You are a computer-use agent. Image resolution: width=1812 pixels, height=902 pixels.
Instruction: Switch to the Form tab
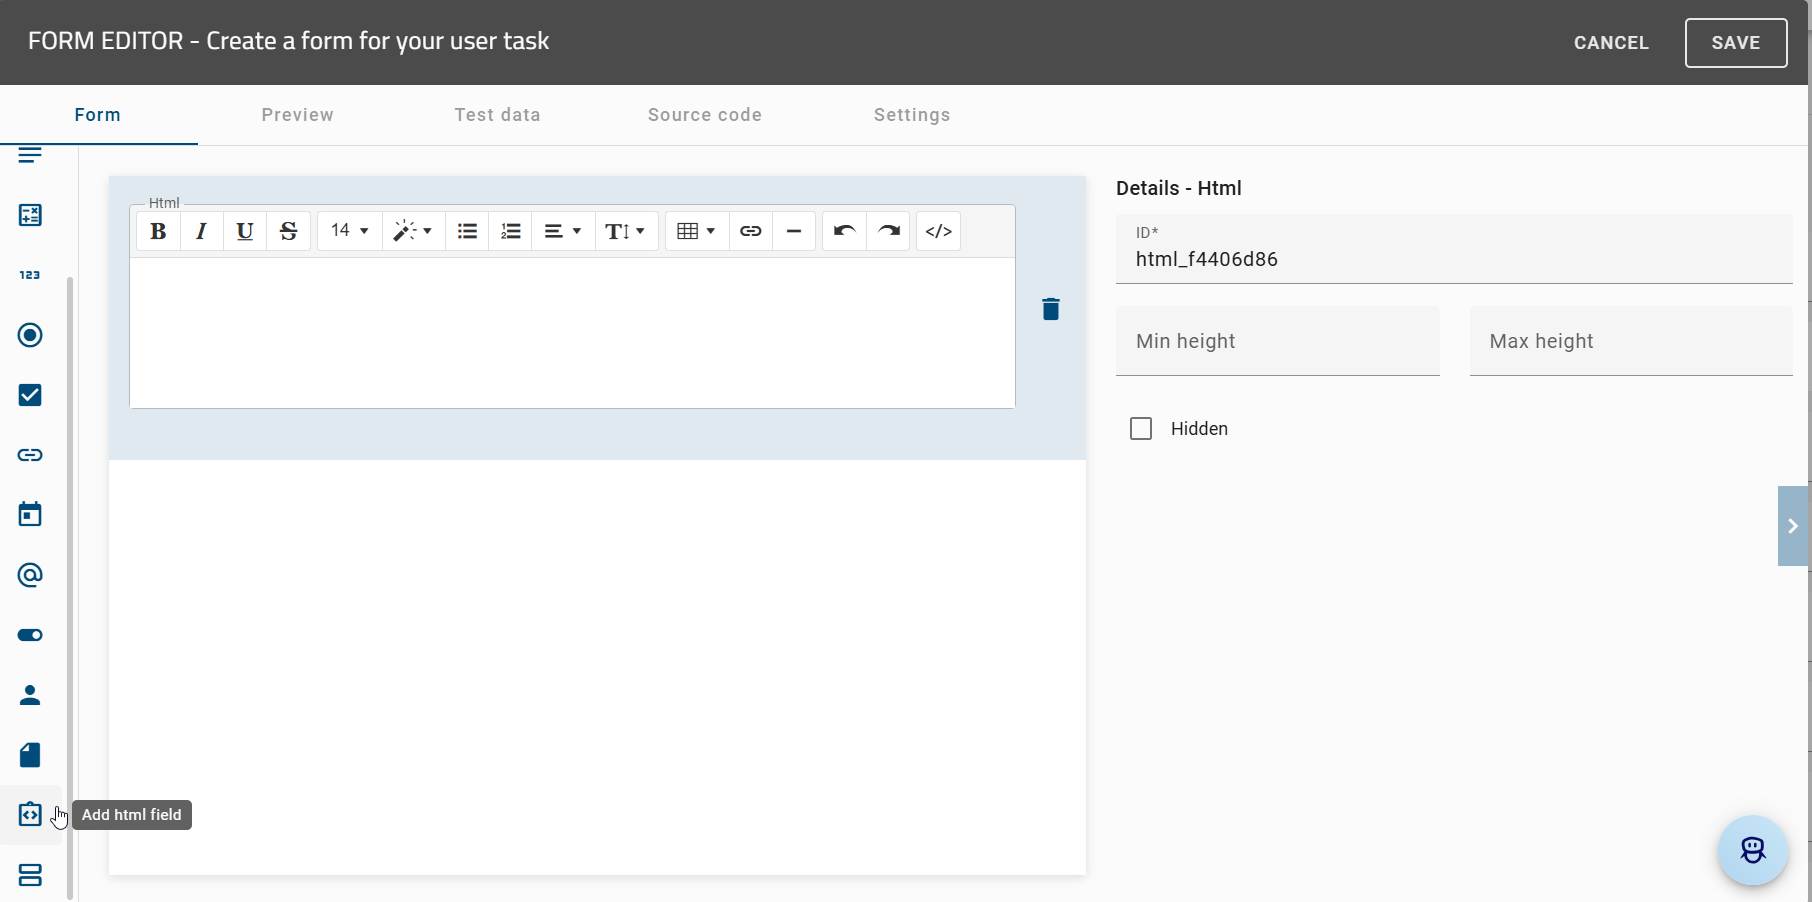click(x=98, y=115)
